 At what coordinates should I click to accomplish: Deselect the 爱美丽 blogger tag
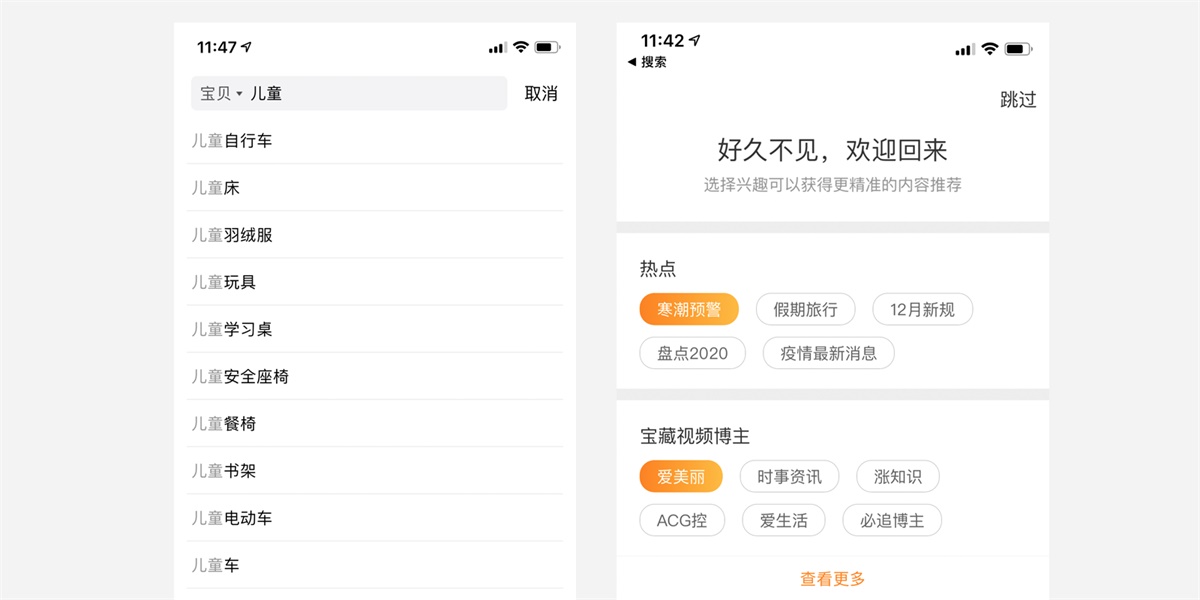[x=680, y=476]
